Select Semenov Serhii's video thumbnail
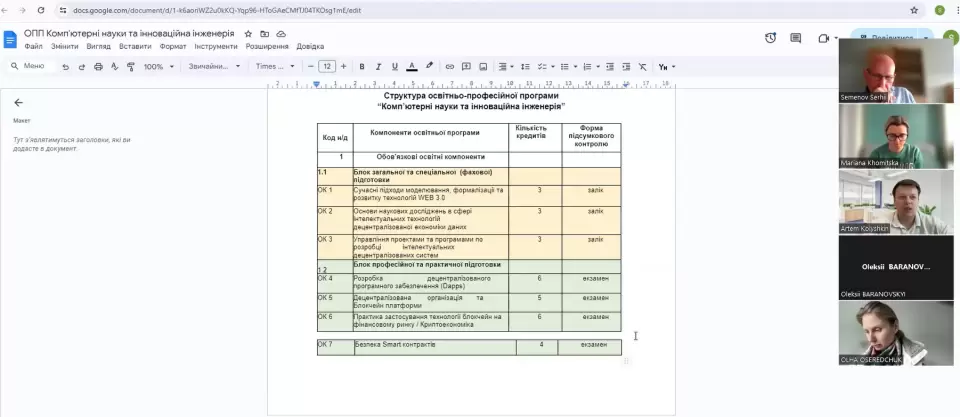960x417 pixels. pyautogui.click(x=896, y=71)
